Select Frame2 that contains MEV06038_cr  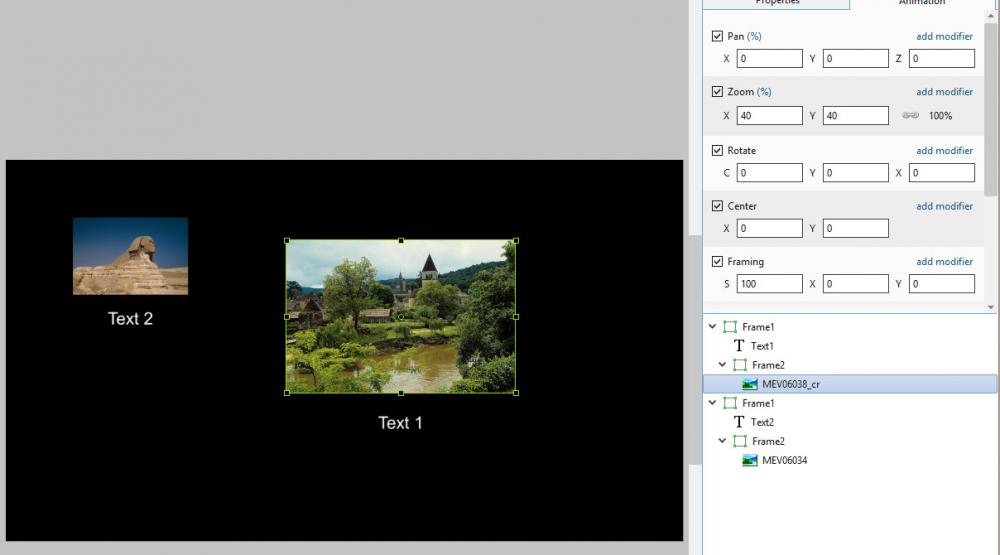tap(768, 365)
